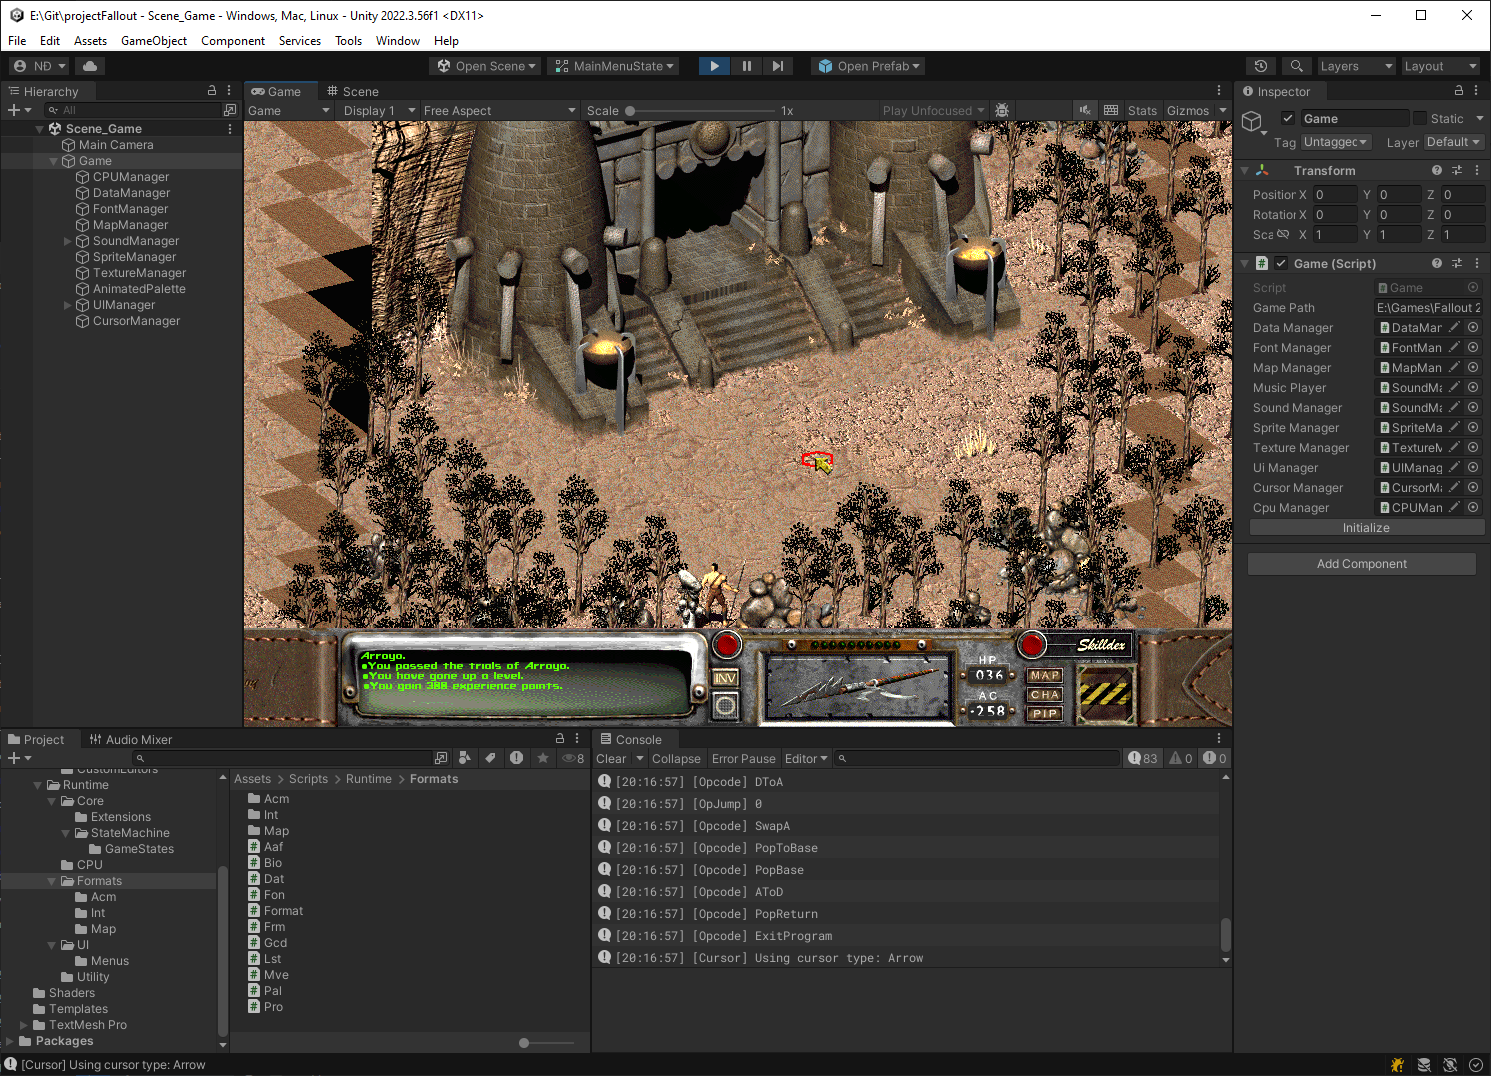Open Hierarchy search window icon
The width and height of the screenshot is (1491, 1076).
(230, 110)
